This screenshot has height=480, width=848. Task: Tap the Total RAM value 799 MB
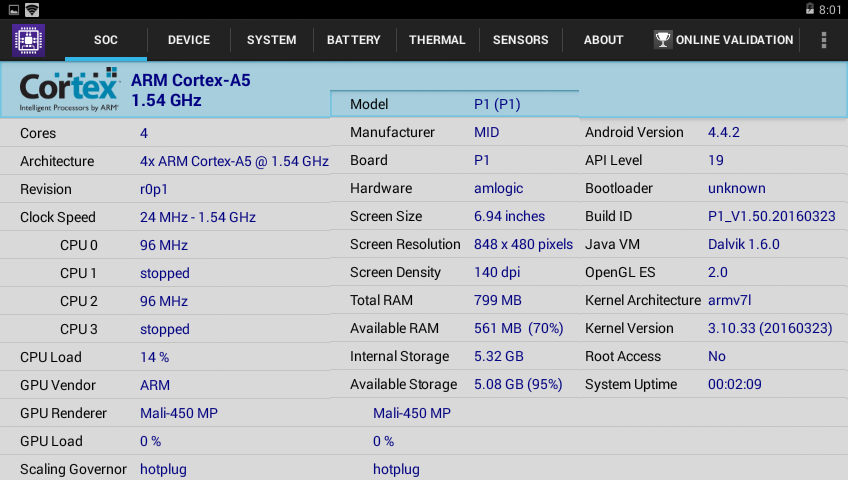(x=498, y=301)
